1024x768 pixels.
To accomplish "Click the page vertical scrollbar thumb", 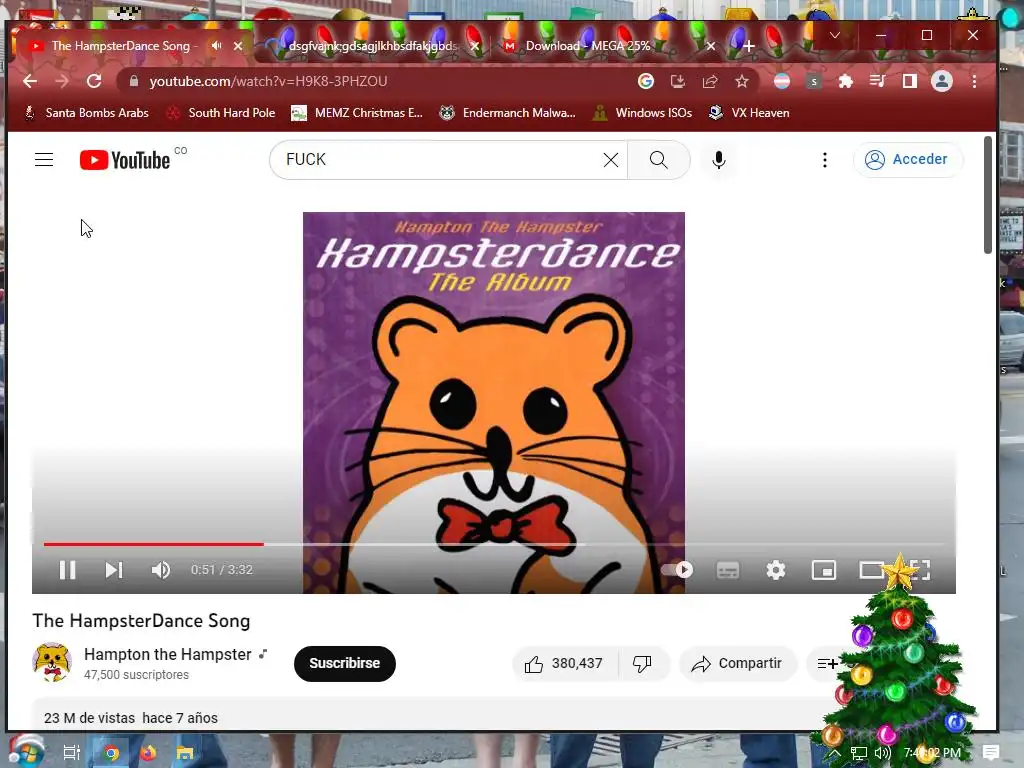I will 987,195.
